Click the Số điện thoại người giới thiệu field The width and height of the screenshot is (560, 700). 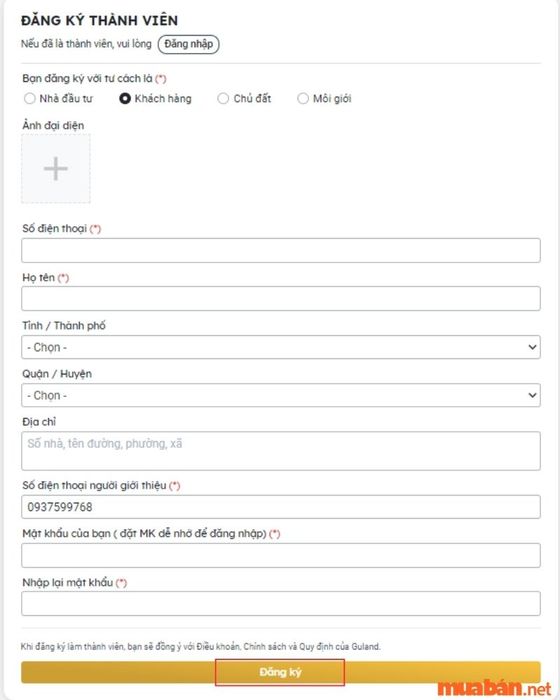click(281, 507)
